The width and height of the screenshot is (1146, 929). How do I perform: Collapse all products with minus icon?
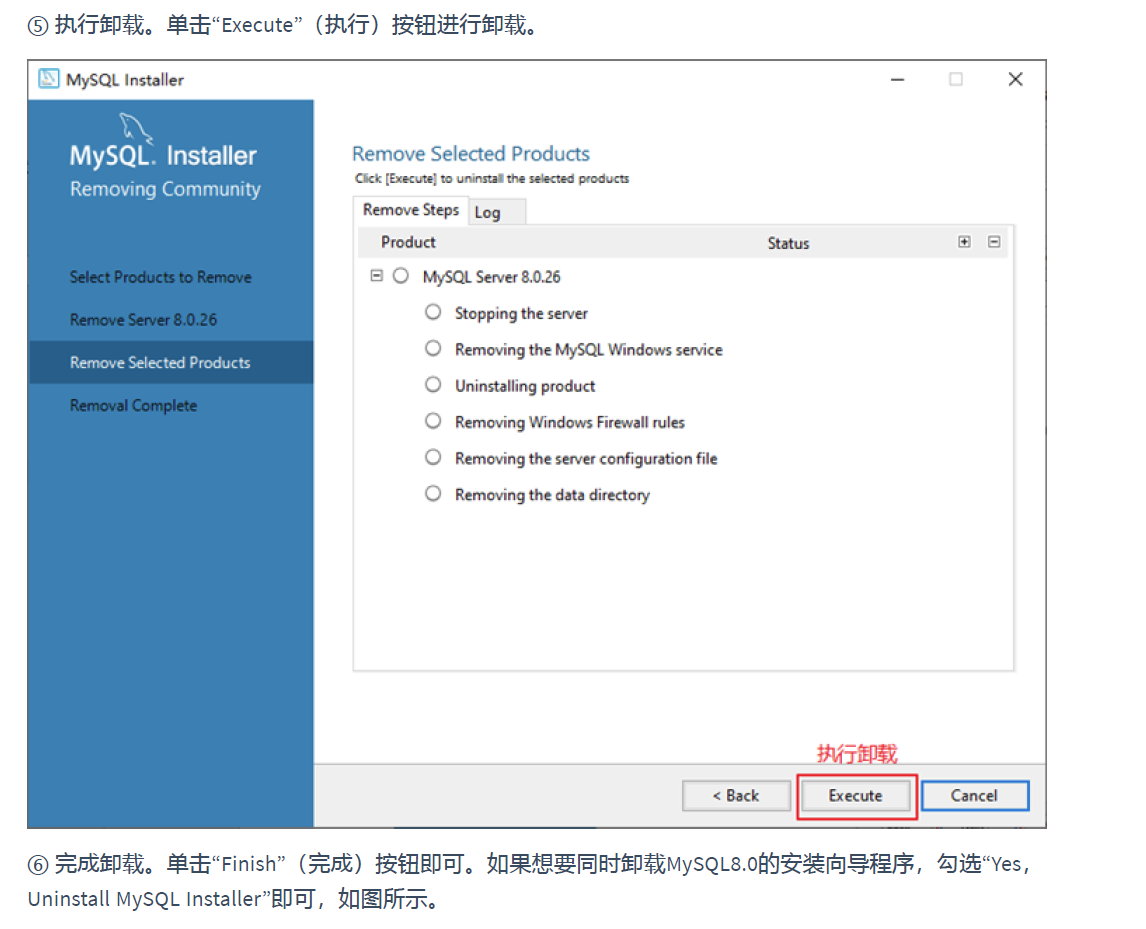tap(994, 242)
